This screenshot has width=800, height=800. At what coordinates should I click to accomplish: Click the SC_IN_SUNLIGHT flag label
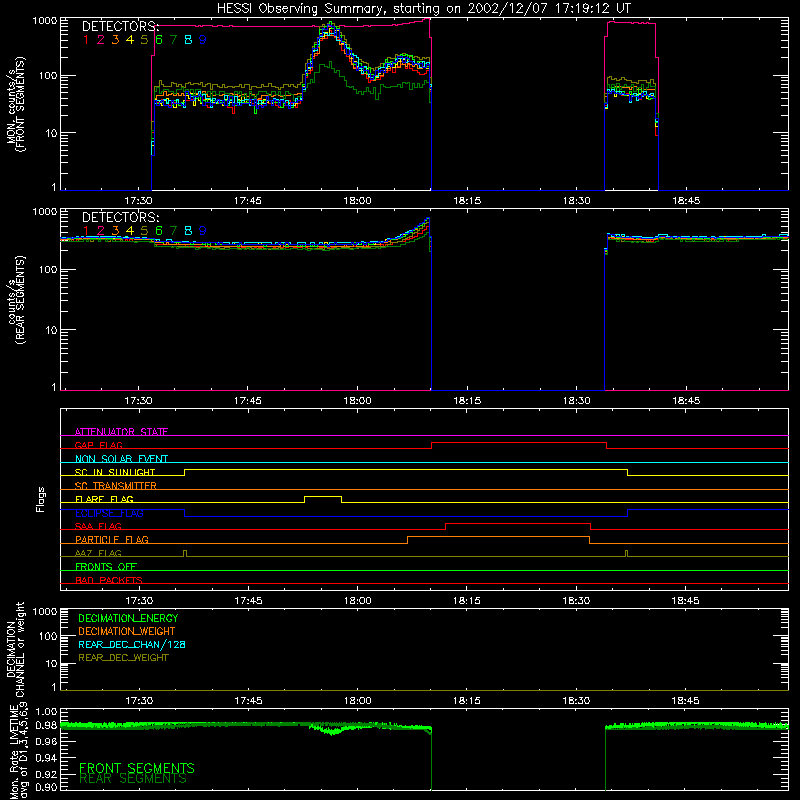(115, 472)
